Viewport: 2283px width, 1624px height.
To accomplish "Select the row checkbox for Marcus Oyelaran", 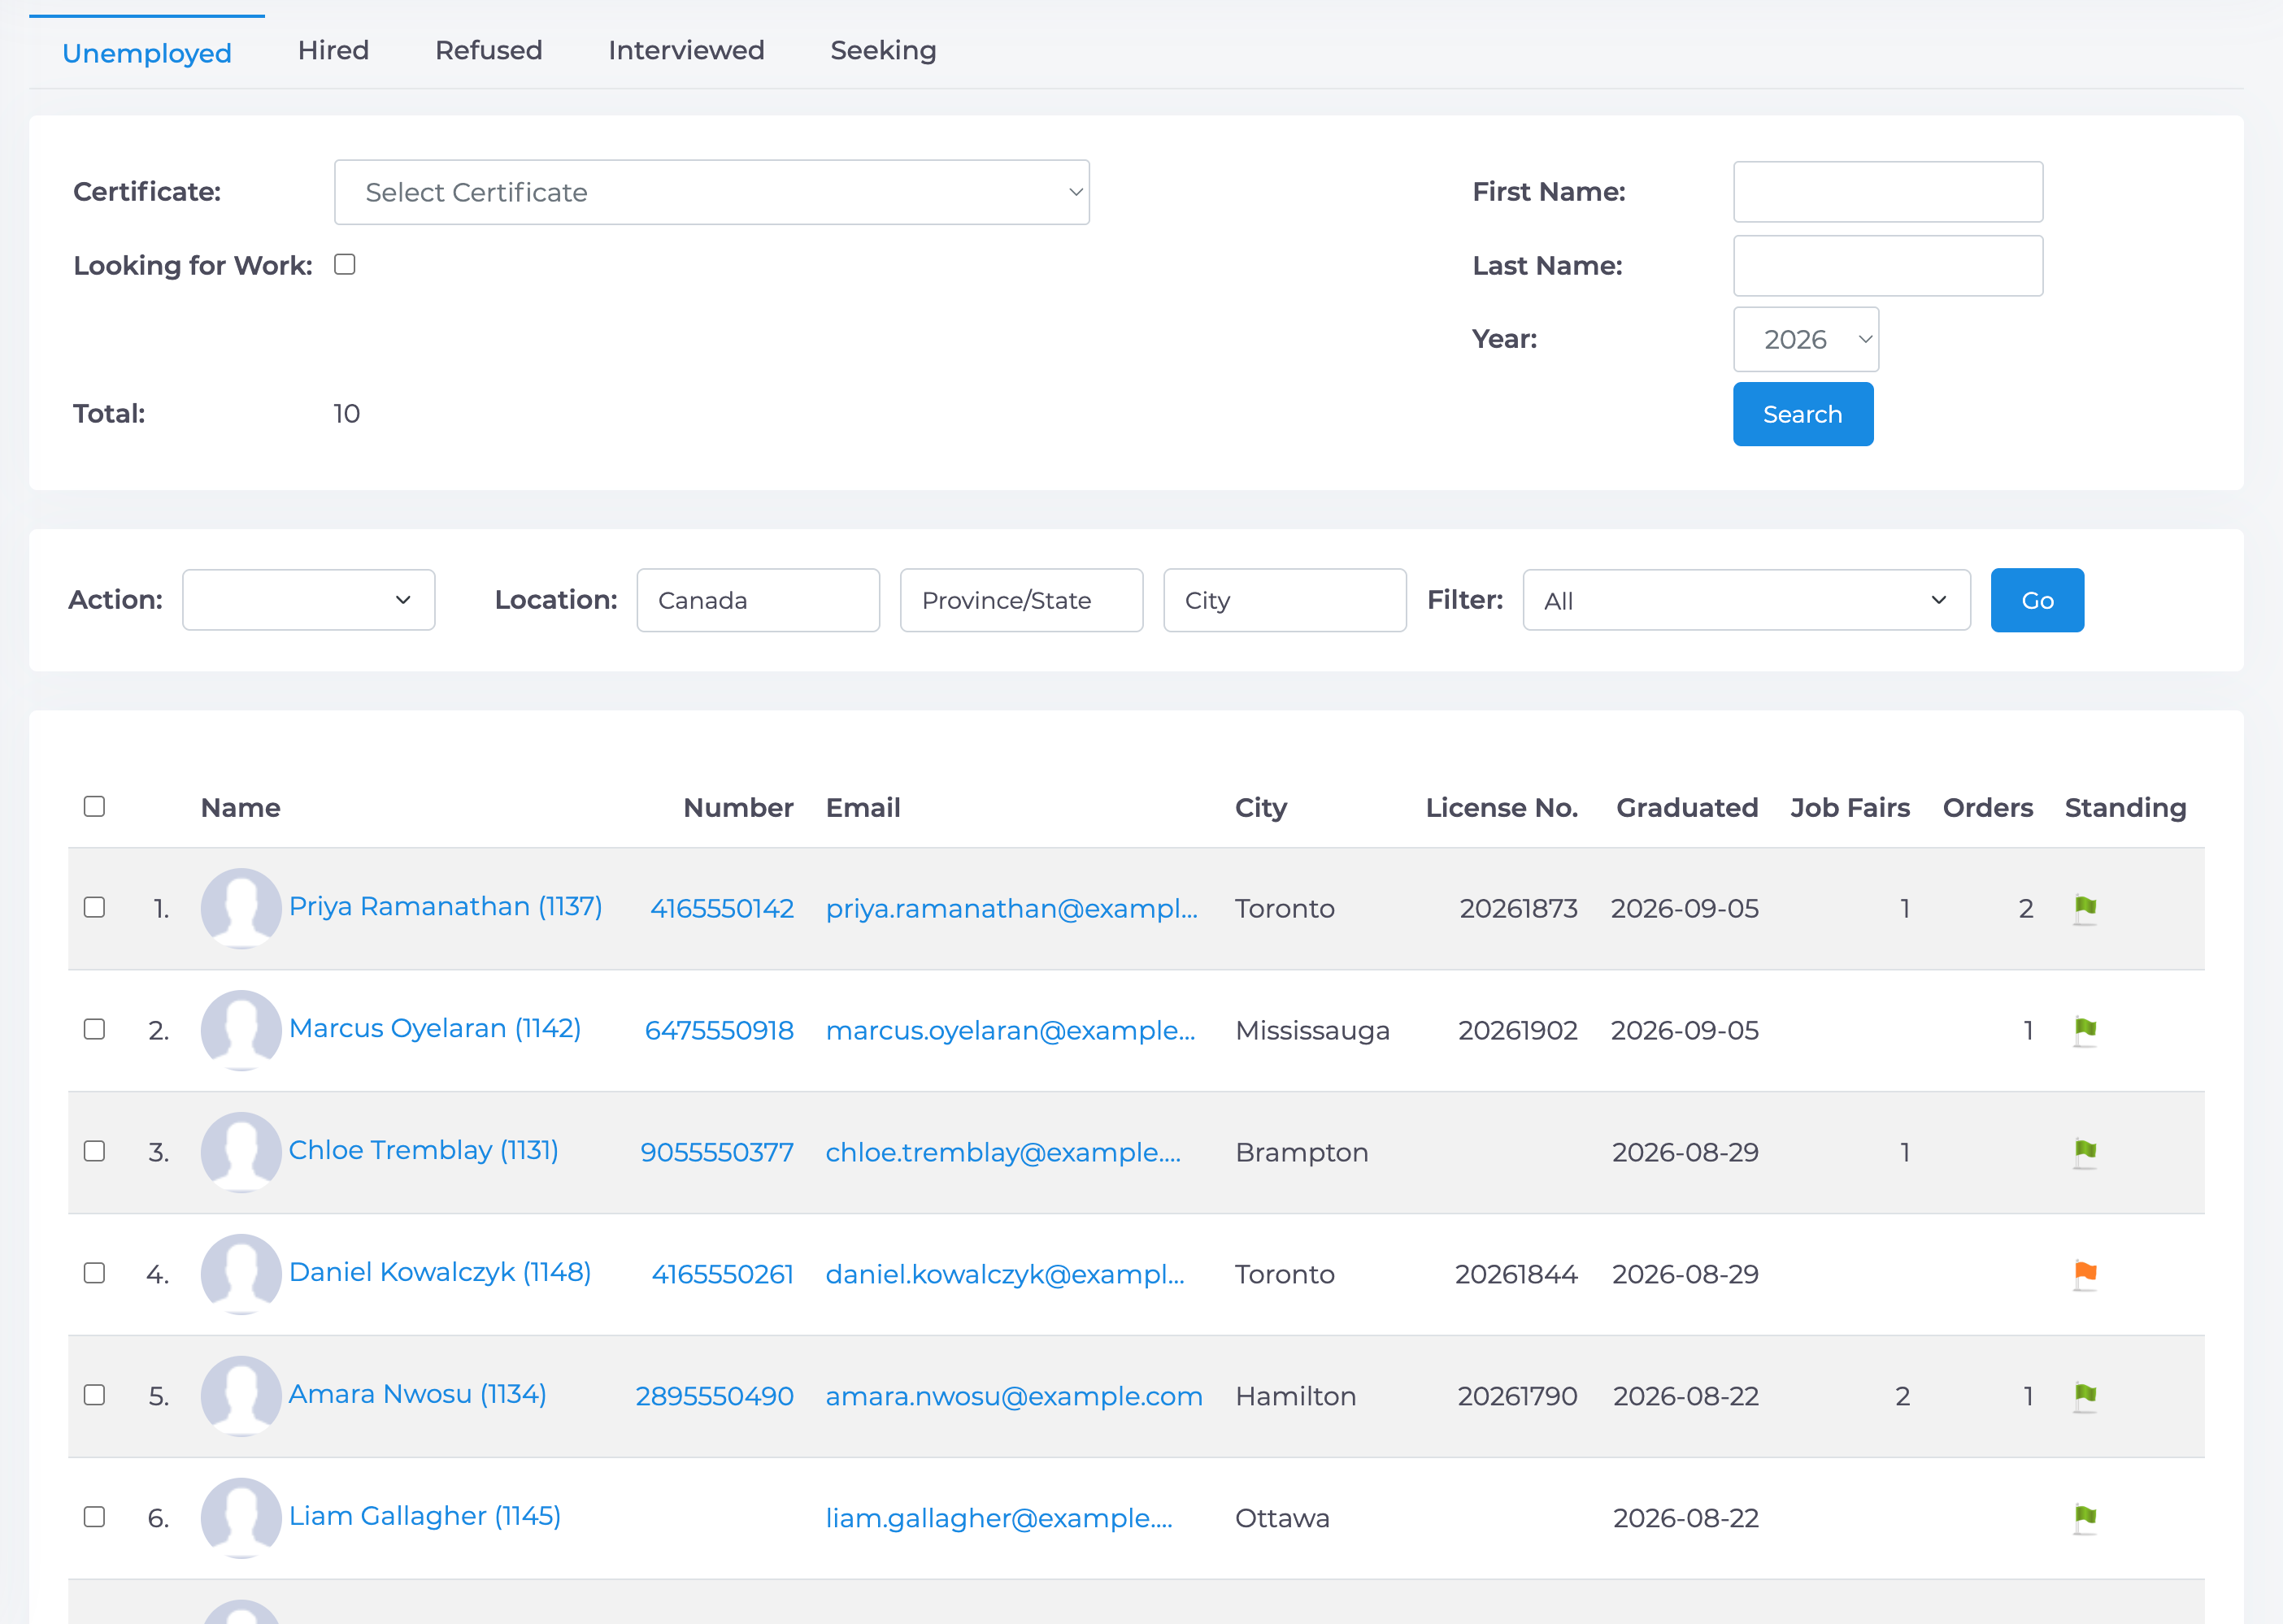I will point(94,1029).
